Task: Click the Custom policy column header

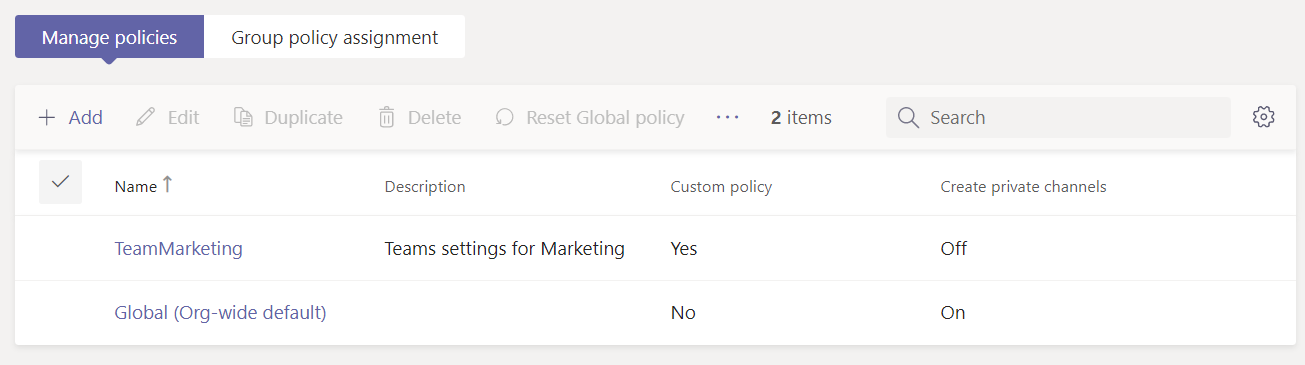Action: pyautogui.click(x=721, y=187)
